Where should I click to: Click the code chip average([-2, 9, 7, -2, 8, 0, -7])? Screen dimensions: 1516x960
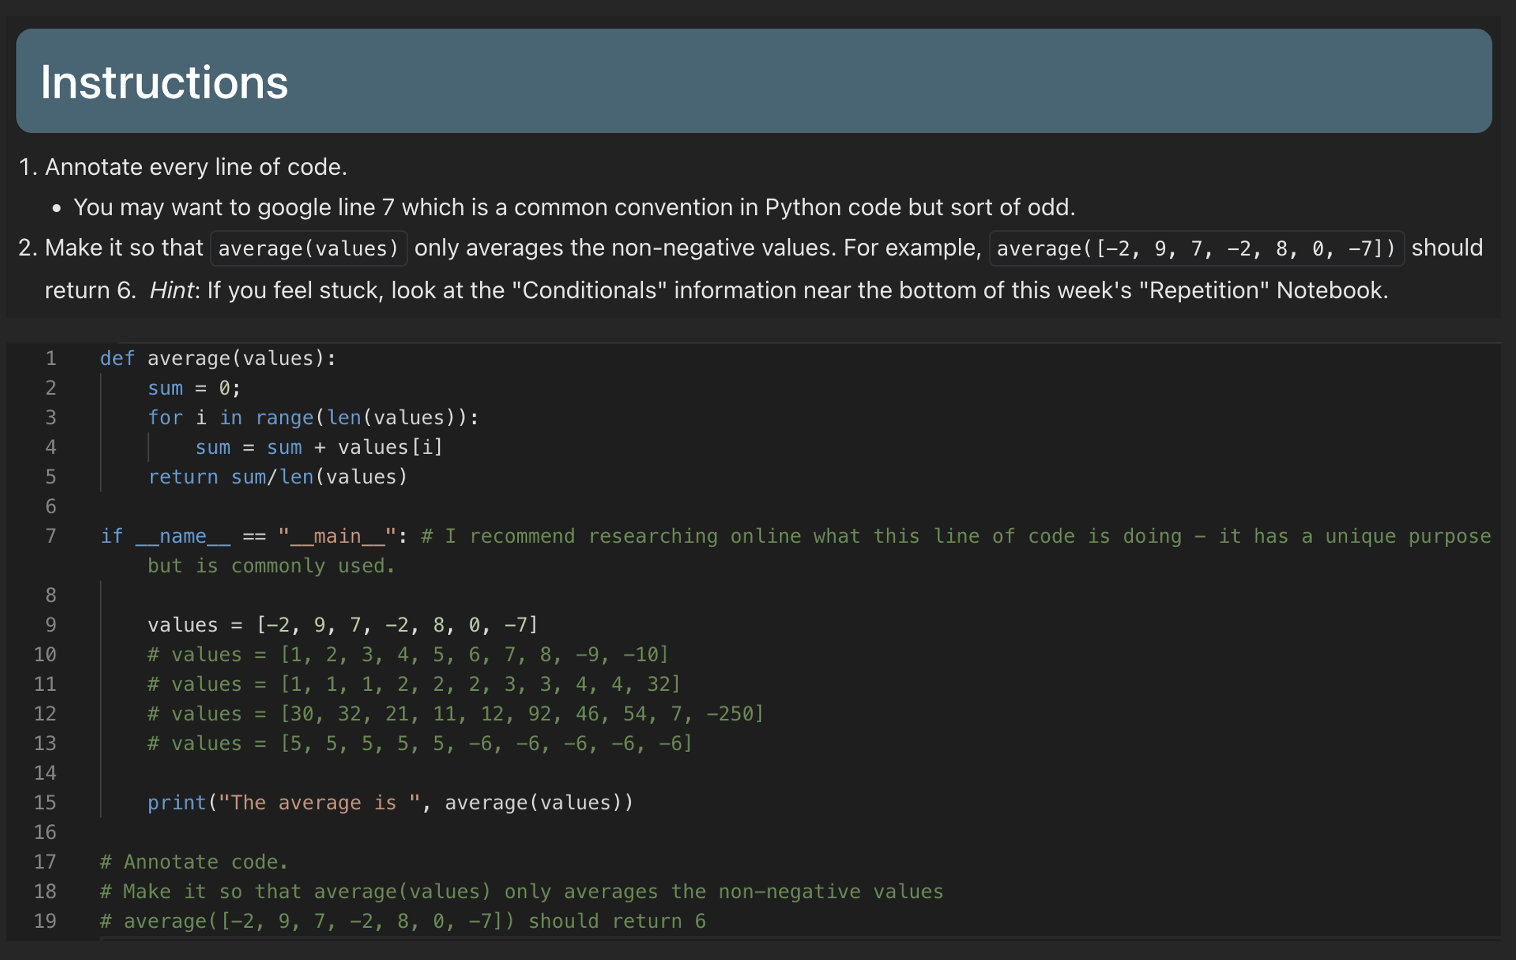(x=1195, y=248)
